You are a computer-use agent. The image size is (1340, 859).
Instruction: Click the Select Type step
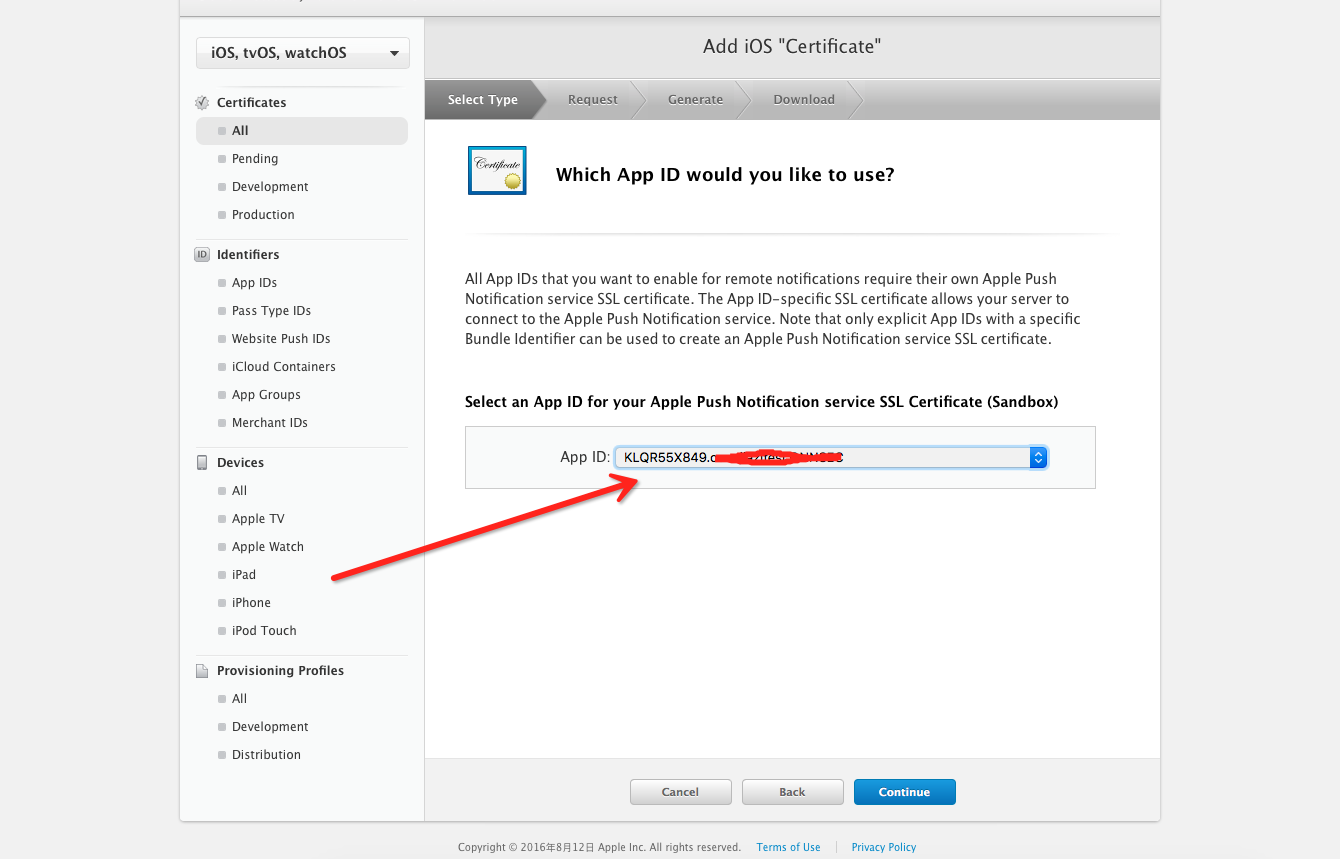483,100
